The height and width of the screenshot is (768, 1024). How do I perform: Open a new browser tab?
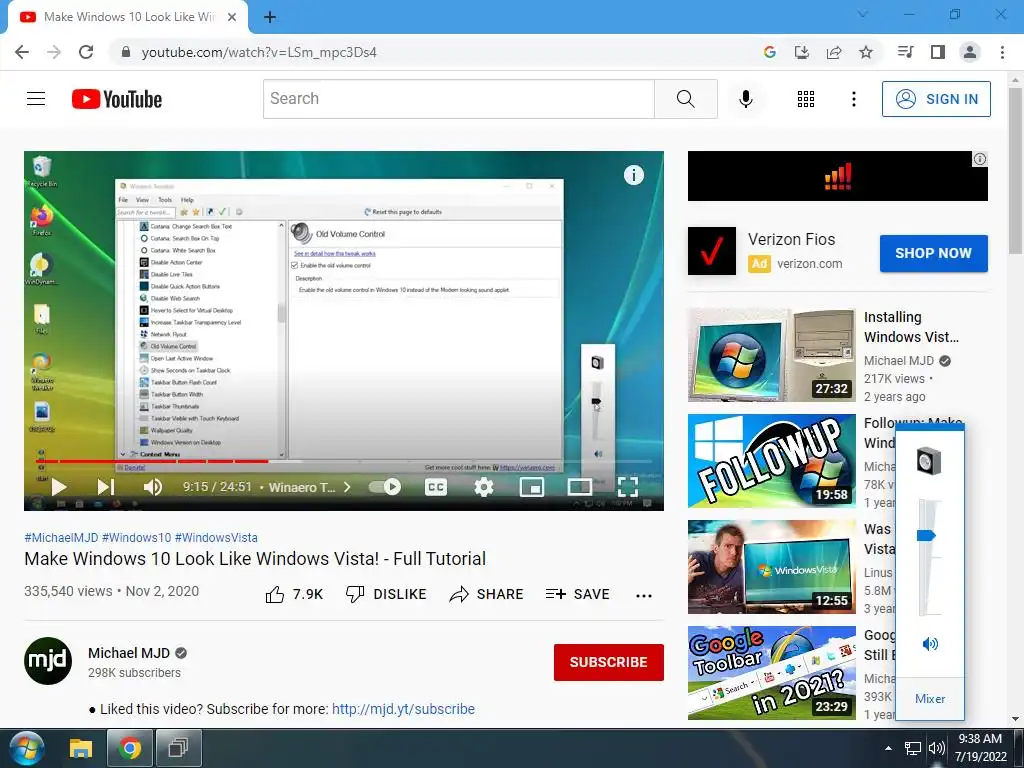[270, 17]
